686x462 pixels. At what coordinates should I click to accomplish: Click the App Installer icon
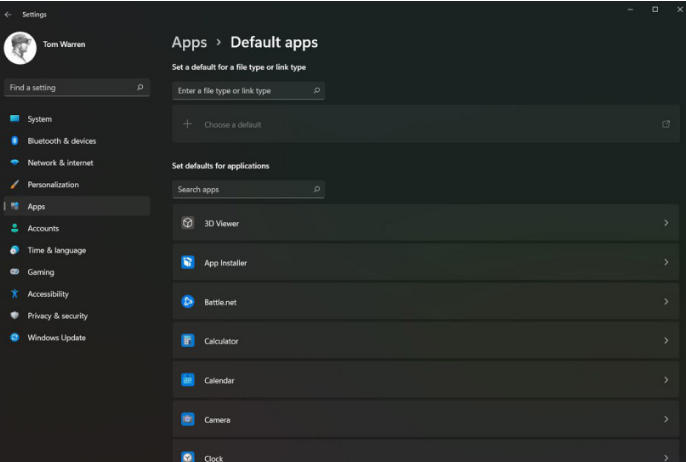click(187, 263)
